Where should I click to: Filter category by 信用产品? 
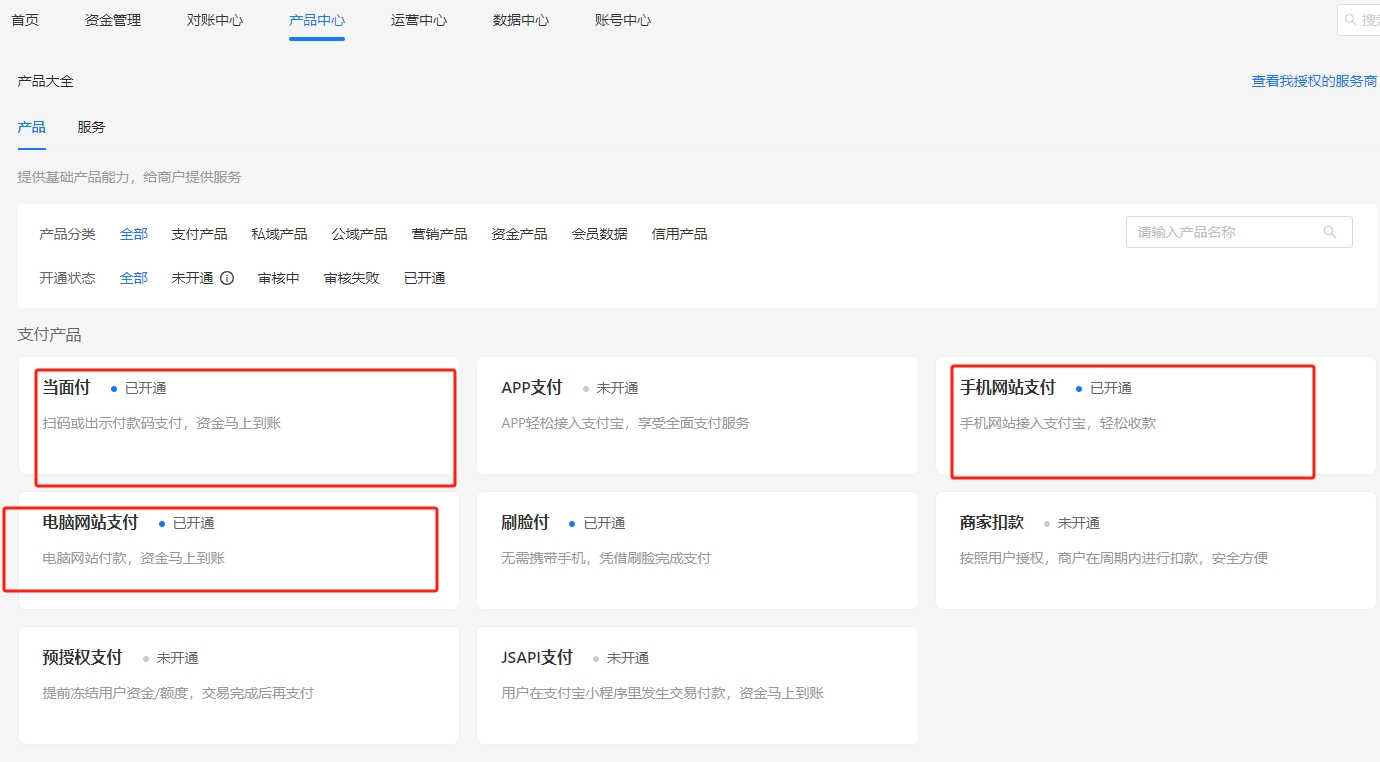tap(680, 234)
